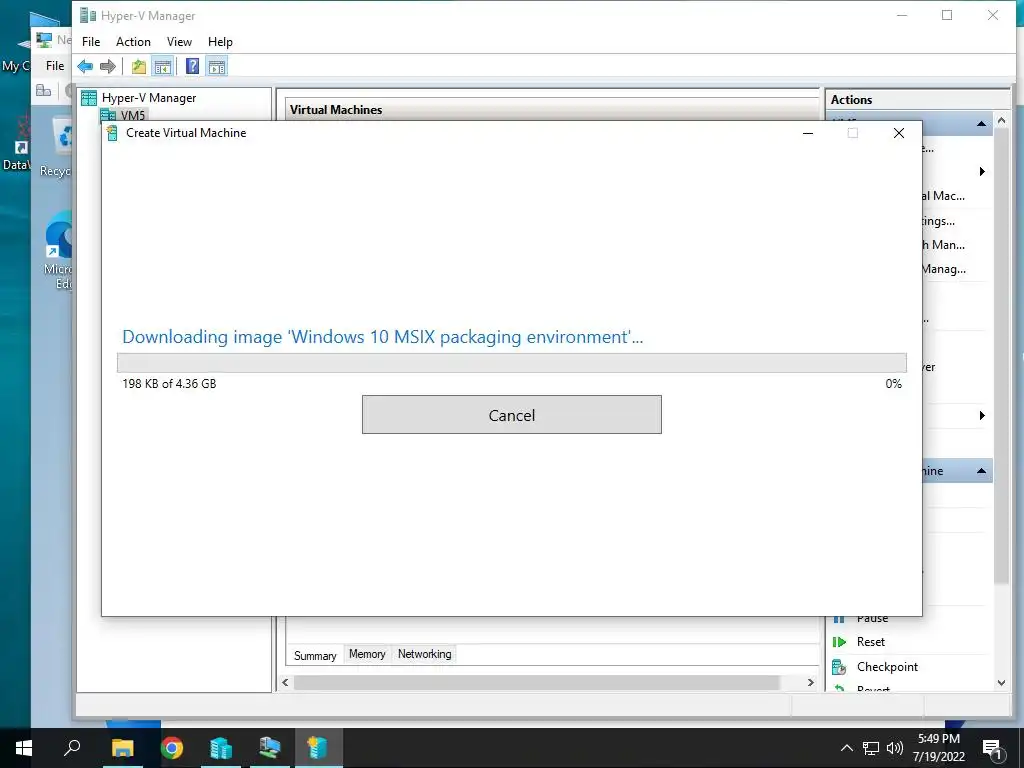This screenshot has width=1024, height=768.
Task: Show hidden system tray icons
Action: (x=846, y=748)
